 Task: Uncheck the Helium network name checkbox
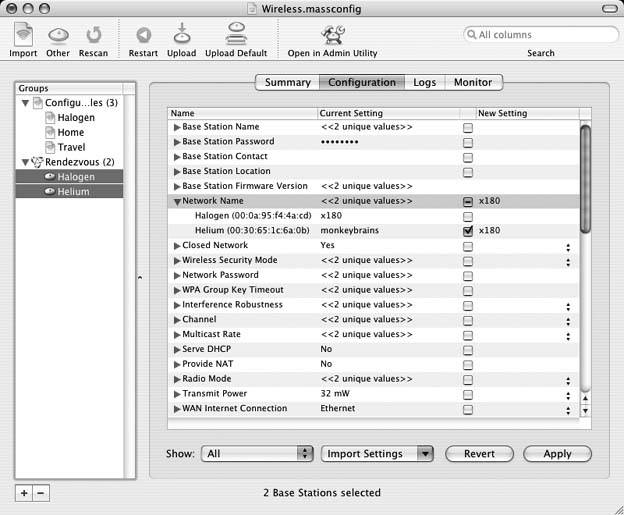(468, 231)
